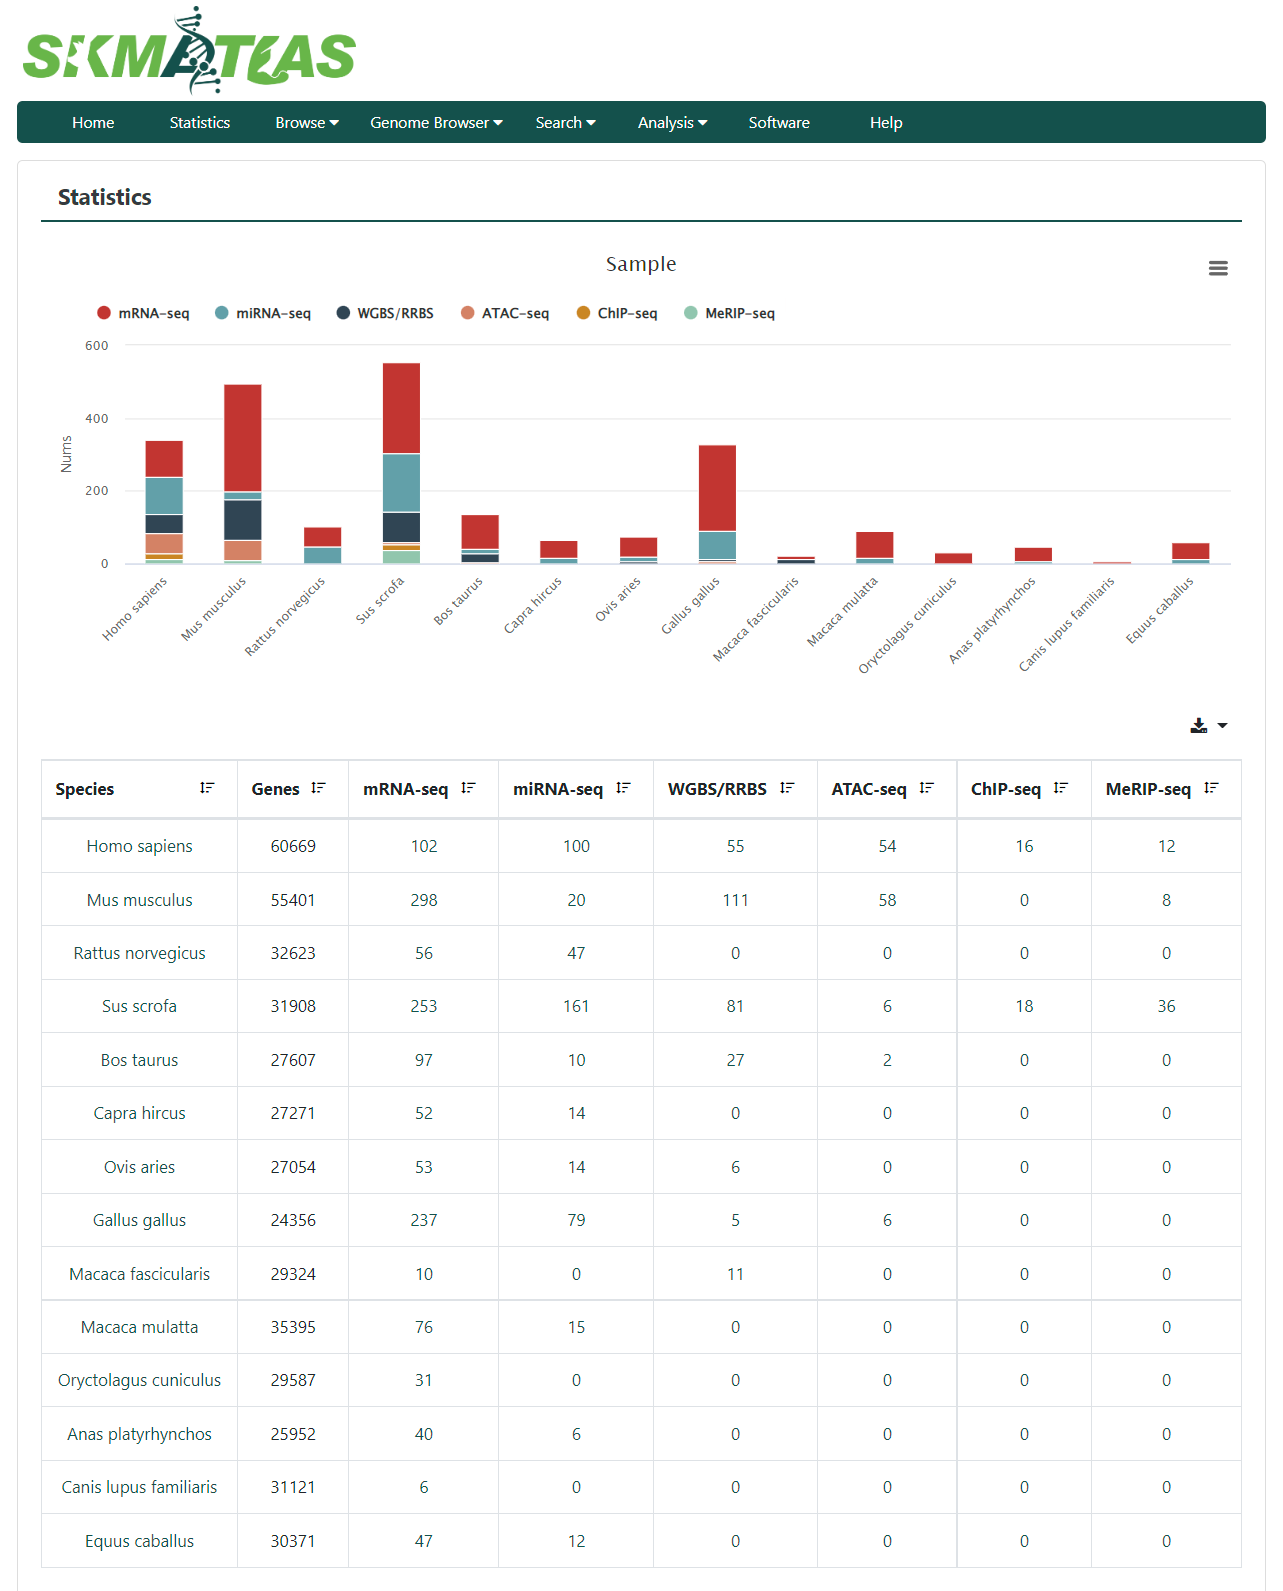Image resolution: width=1283 pixels, height=1591 pixels.
Task: Sort by ATAC-seq column icon
Action: coord(926,788)
